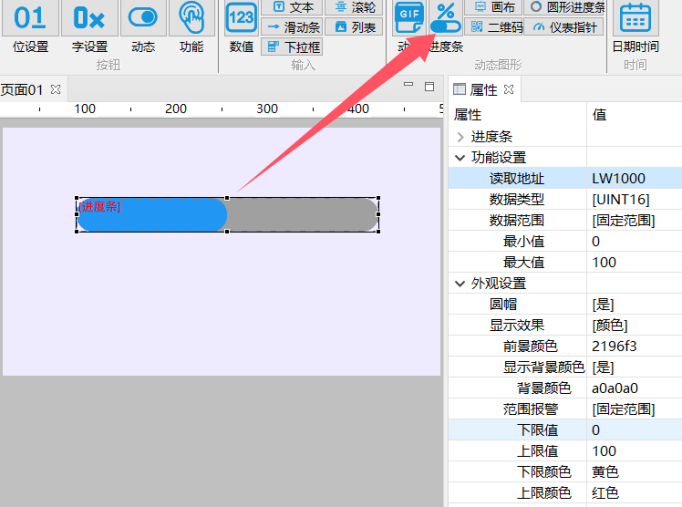Insert a 滚轮 input control
The width and height of the screenshot is (682, 507).
click(x=353, y=7)
